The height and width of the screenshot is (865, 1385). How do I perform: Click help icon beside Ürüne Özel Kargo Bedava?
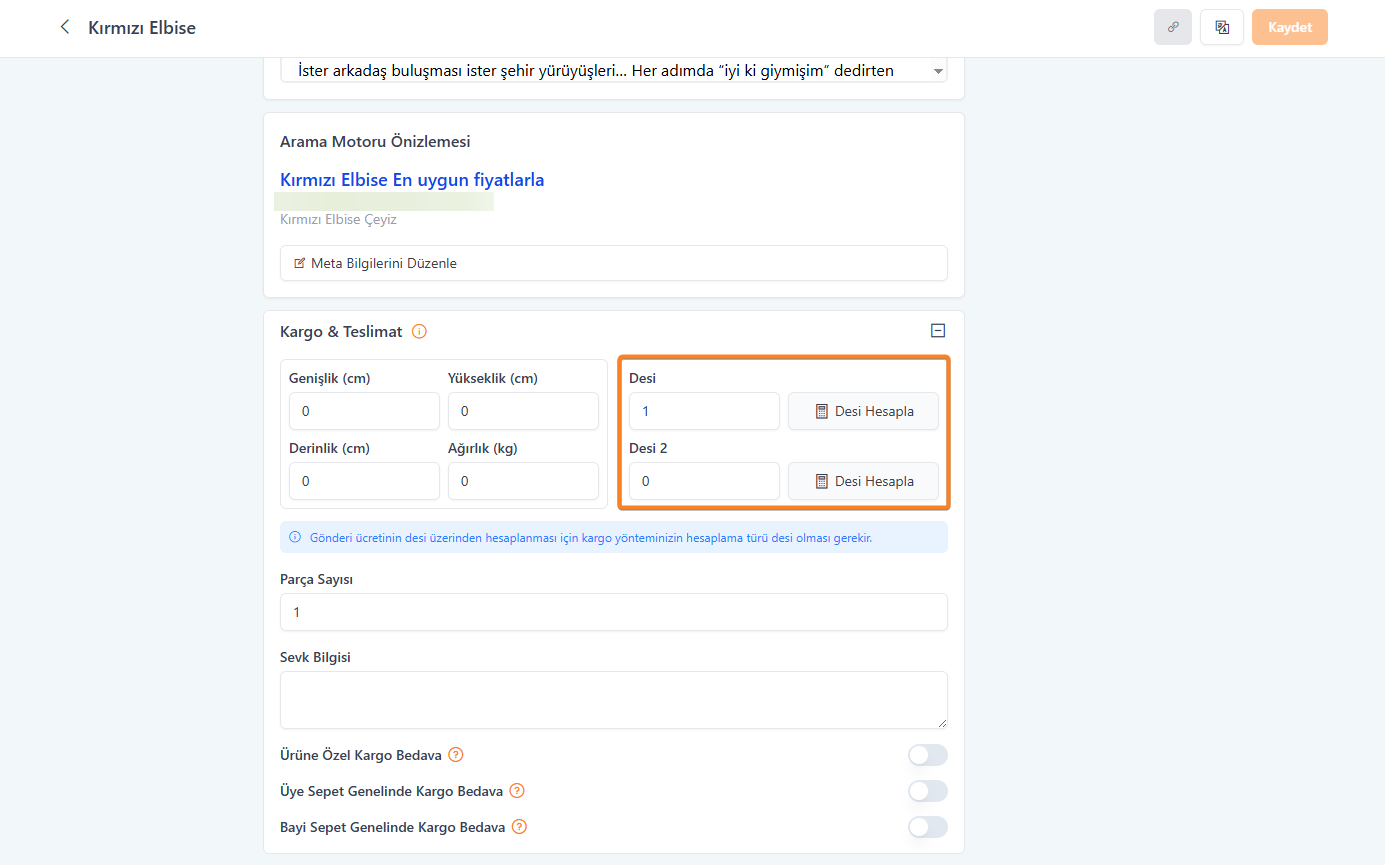point(456,755)
